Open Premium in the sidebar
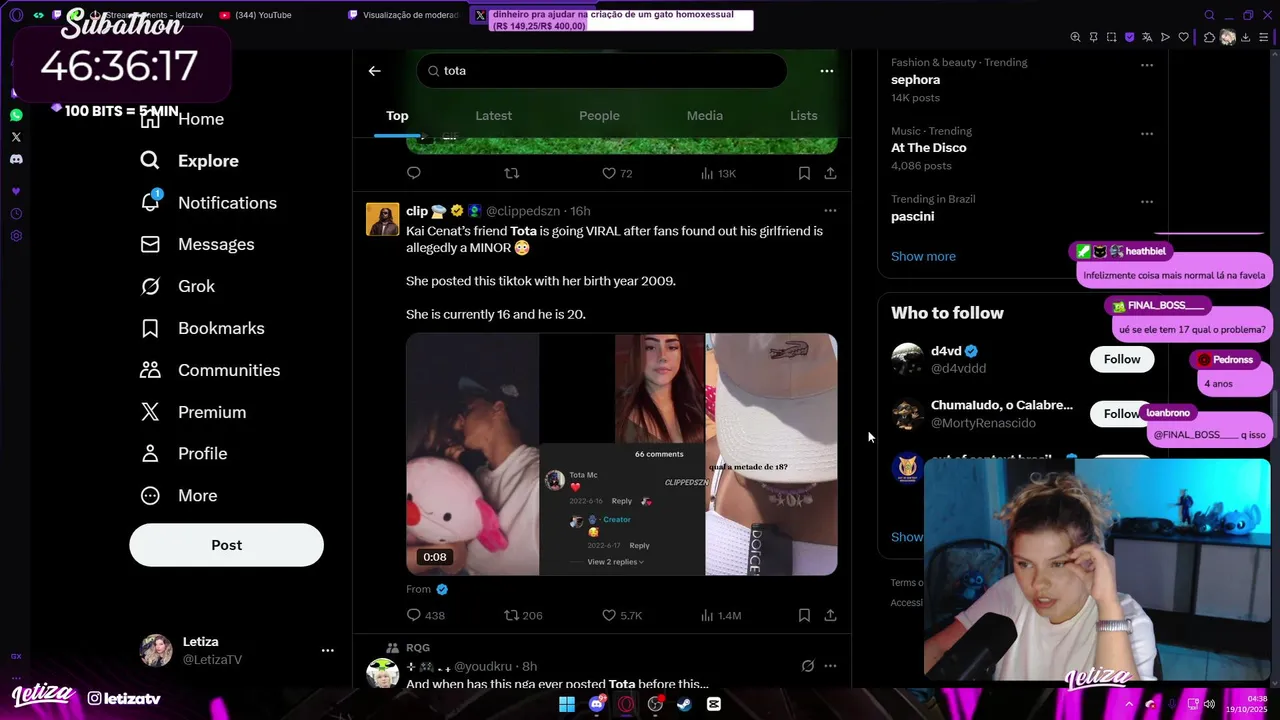 [x=193, y=412]
